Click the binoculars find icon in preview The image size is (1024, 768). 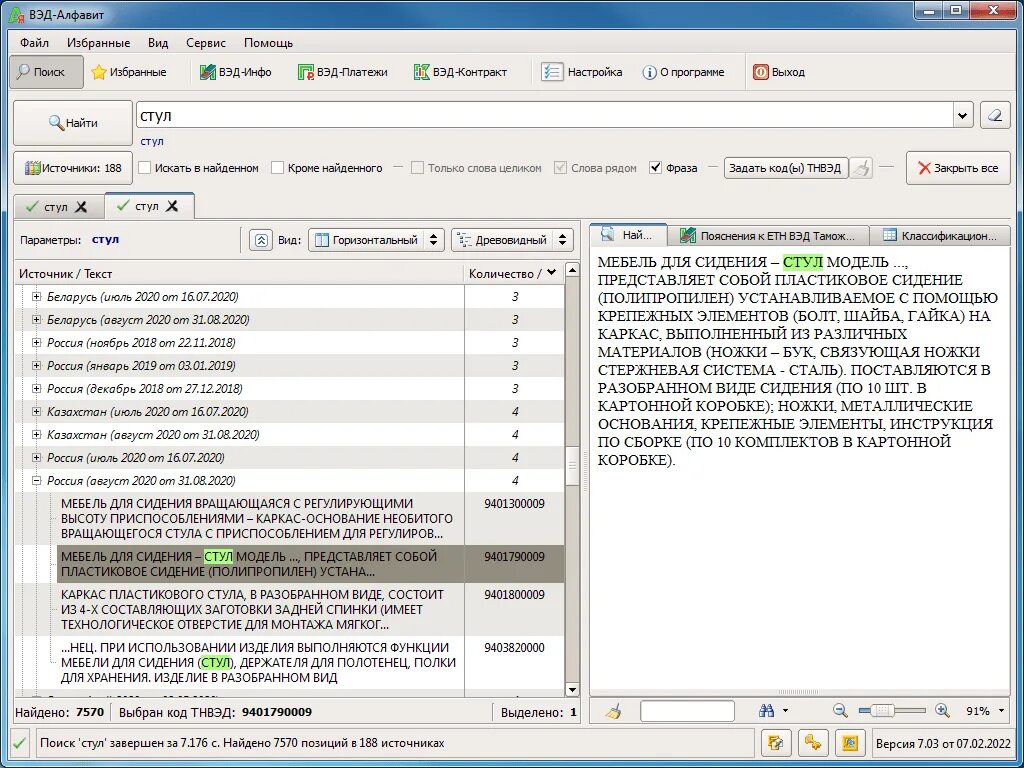pos(767,711)
